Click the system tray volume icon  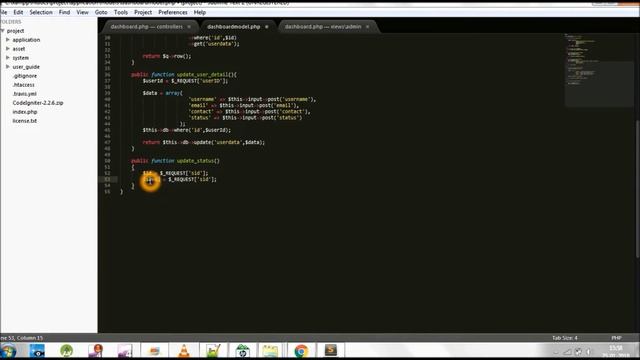click(x=588, y=351)
